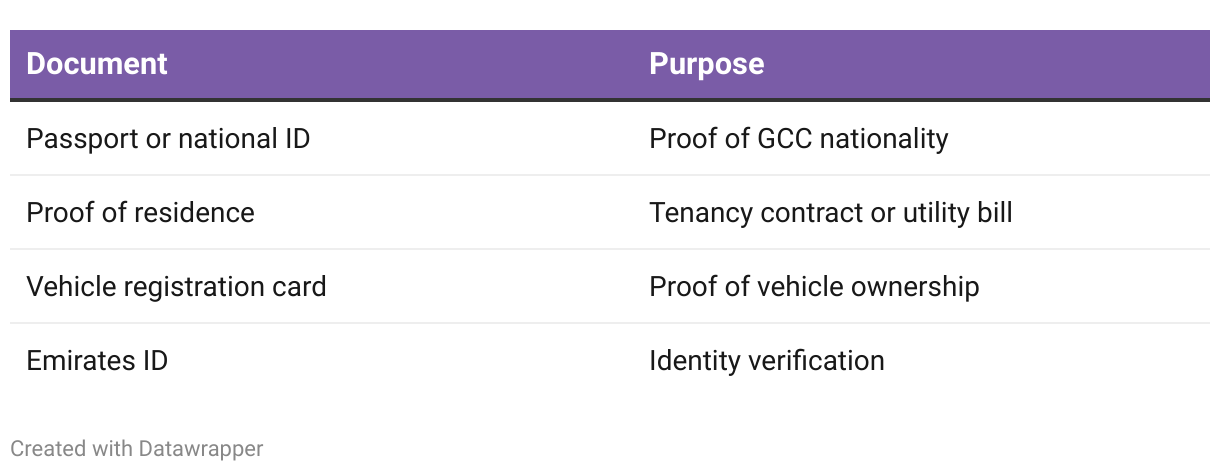Select the Identity verification cell
The image size is (1220, 472).
(x=767, y=360)
